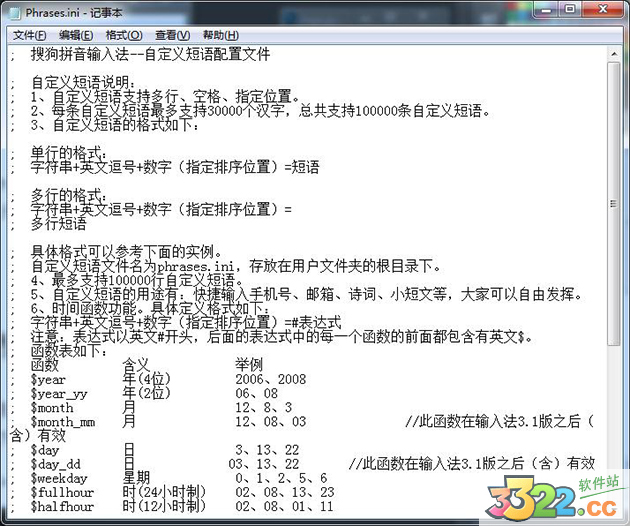The width and height of the screenshot is (630, 526).
Task: Open the 编辑(E) menu
Action: [76, 35]
